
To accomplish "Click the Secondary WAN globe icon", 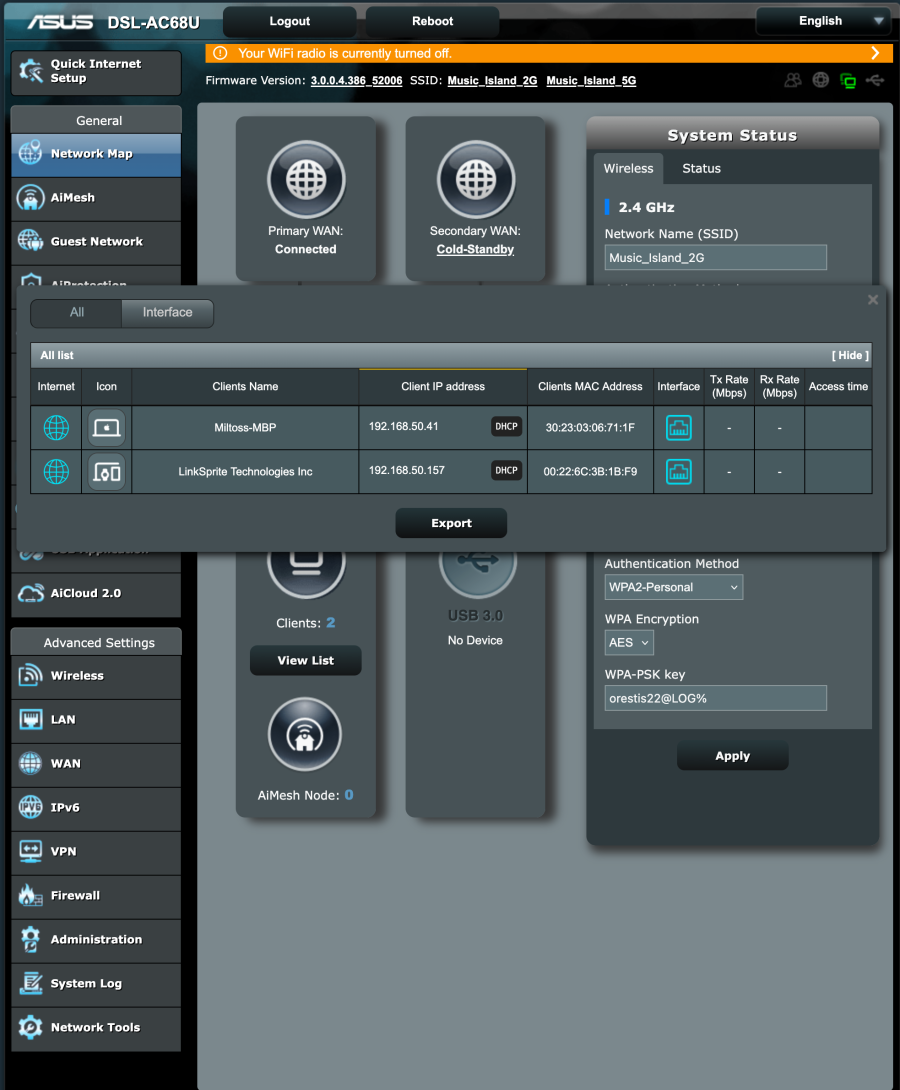I will click(475, 180).
